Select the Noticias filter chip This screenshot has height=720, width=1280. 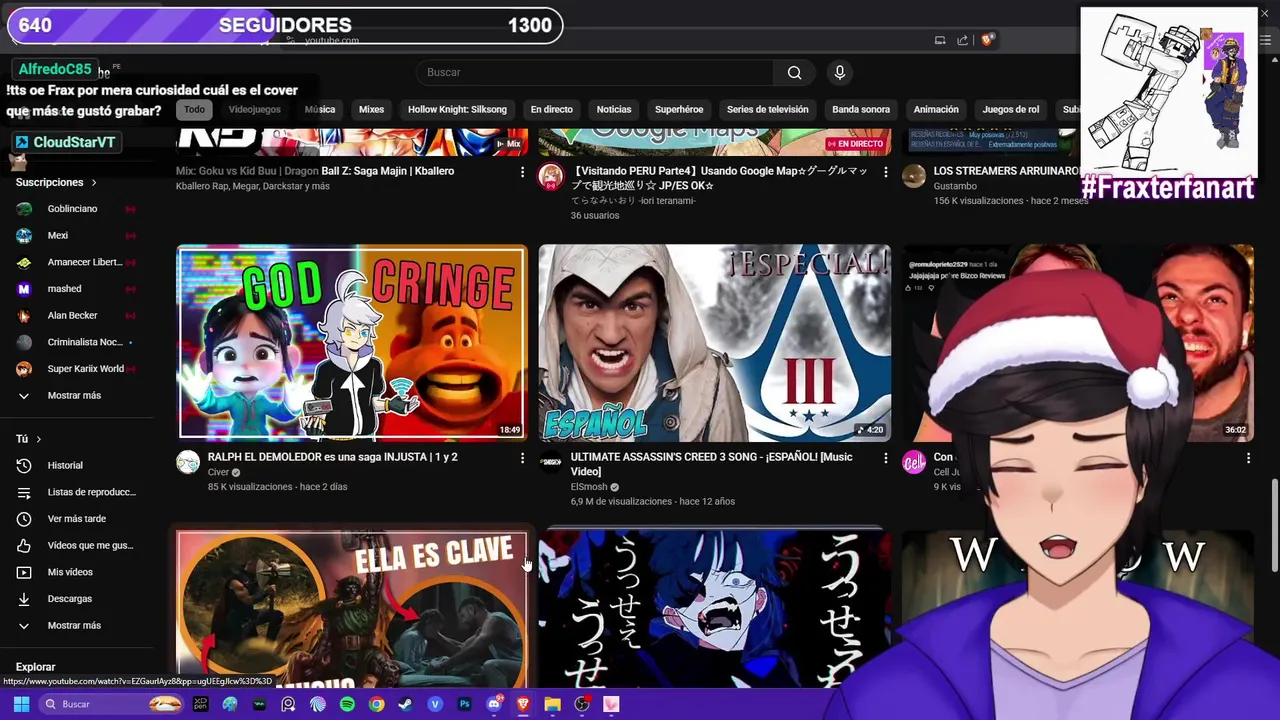point(614,109)
